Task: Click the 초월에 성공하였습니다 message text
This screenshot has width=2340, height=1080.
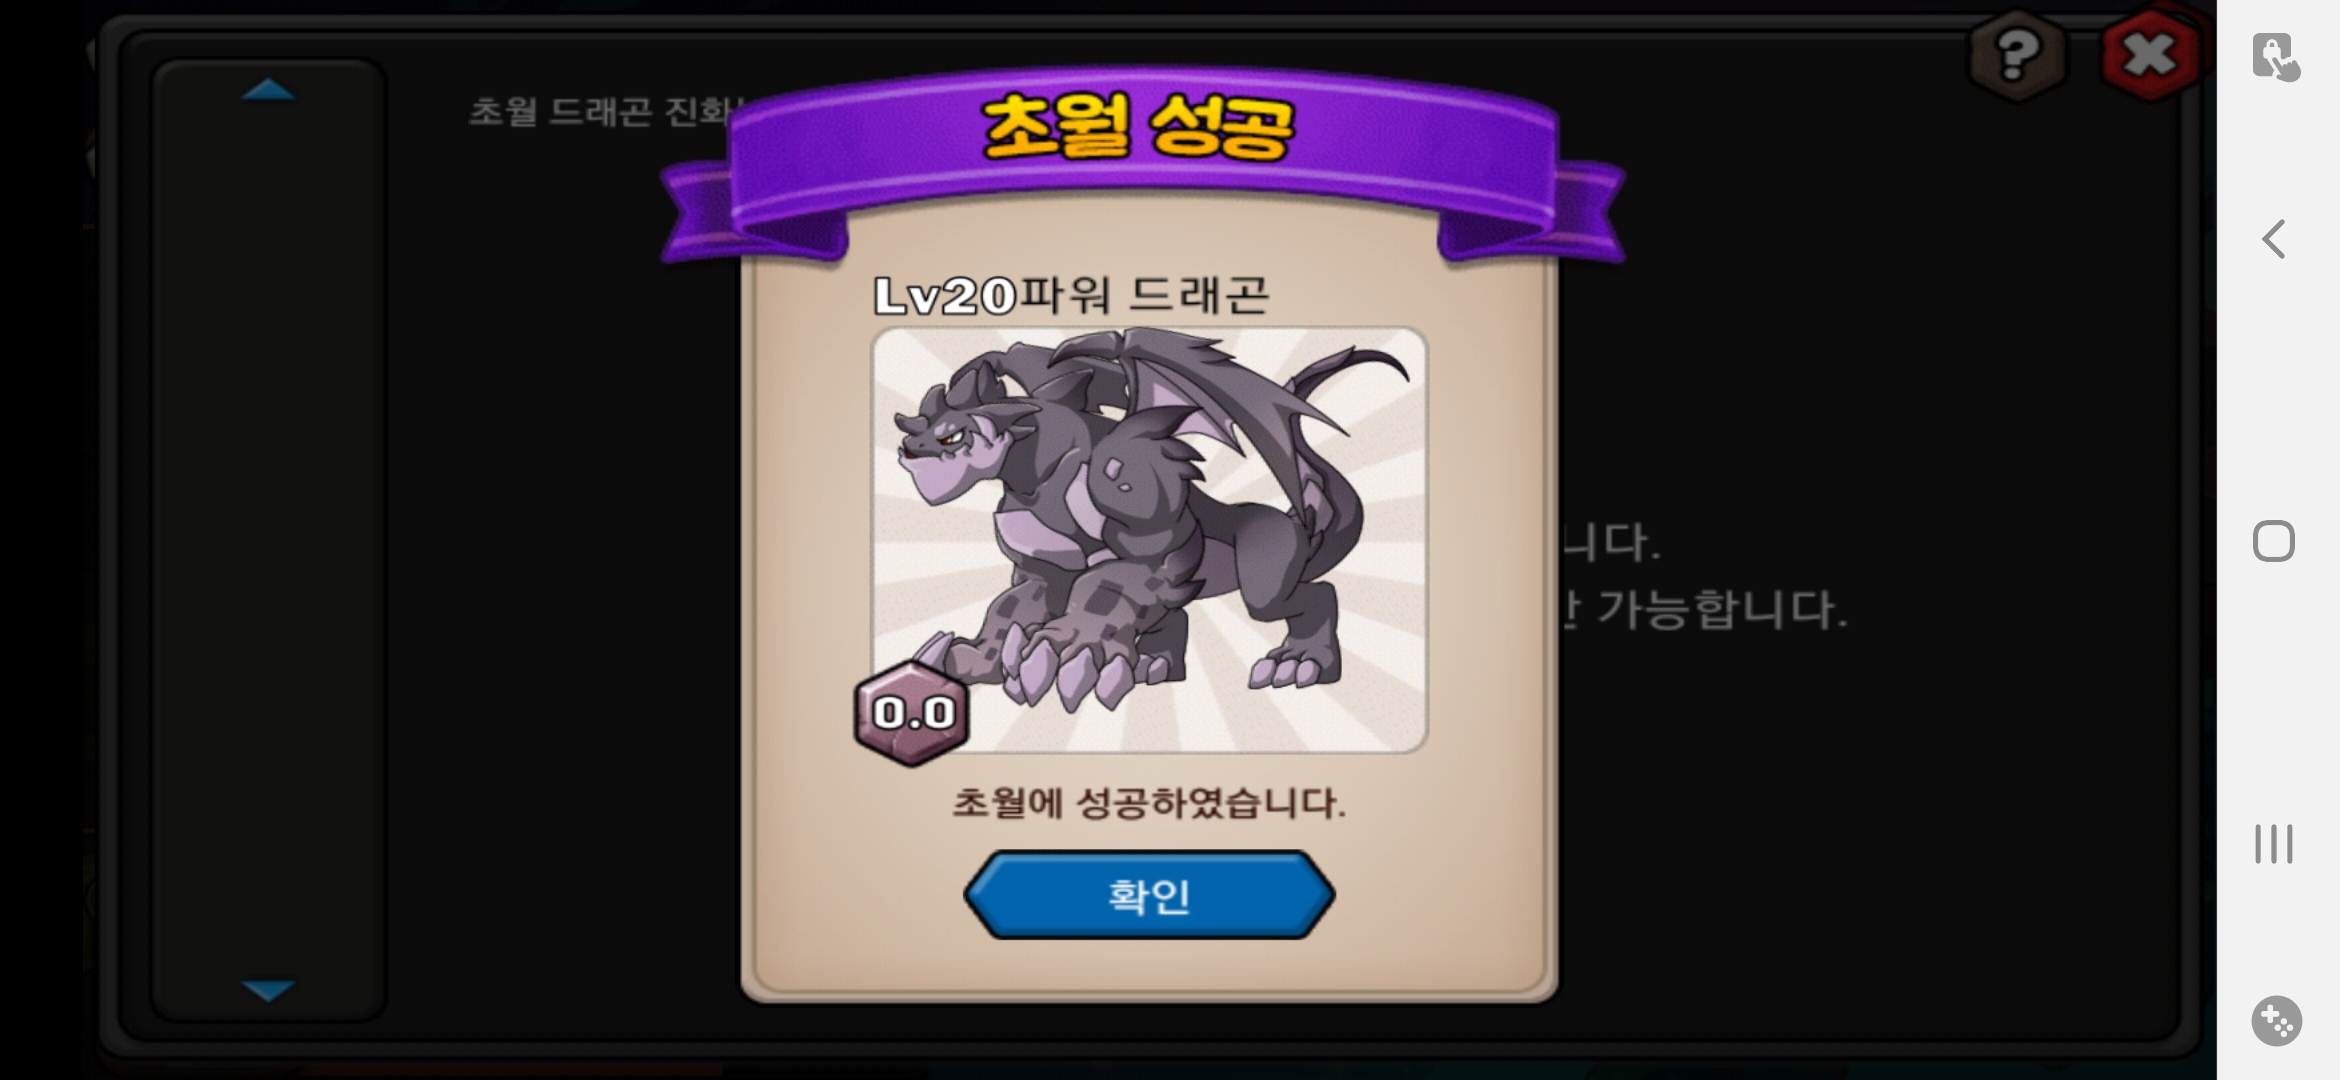Action: pyautogui.click(x=1149, y=803)
